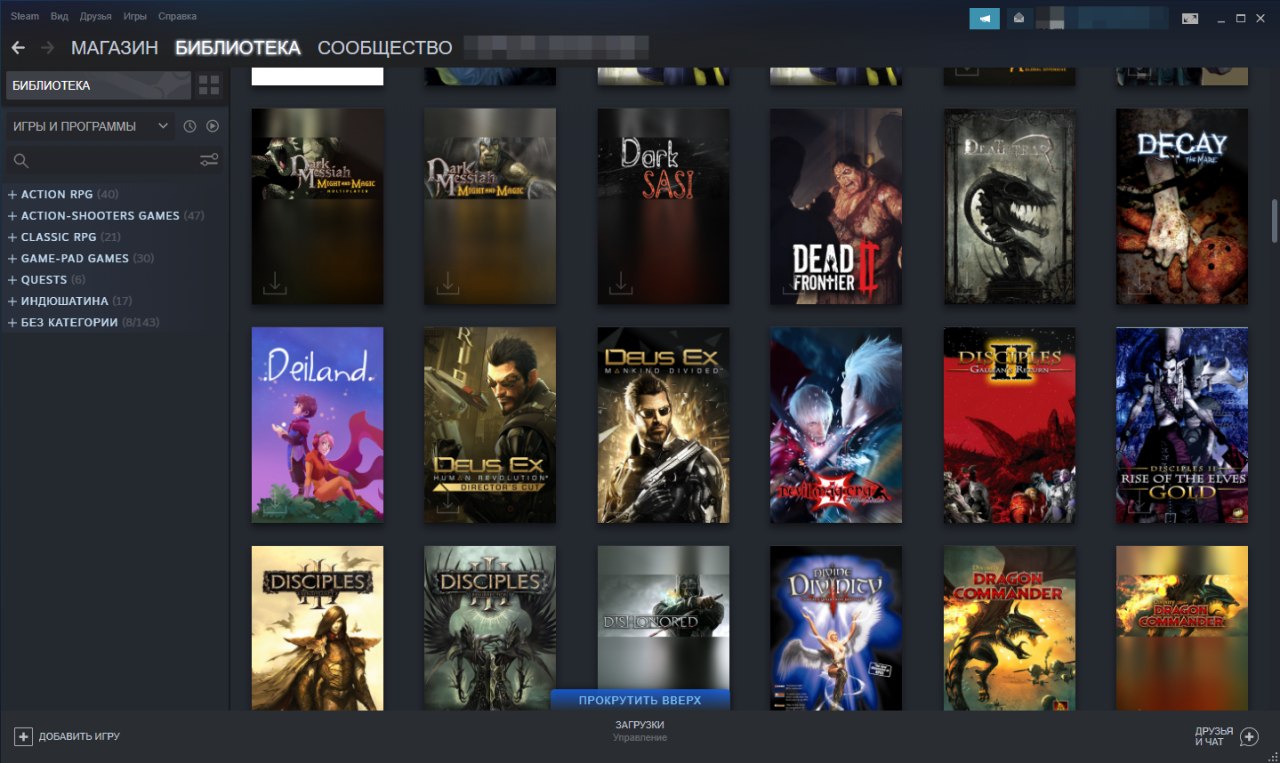
Task: Open the inbox envelope icon
Action: (1019, 18)
